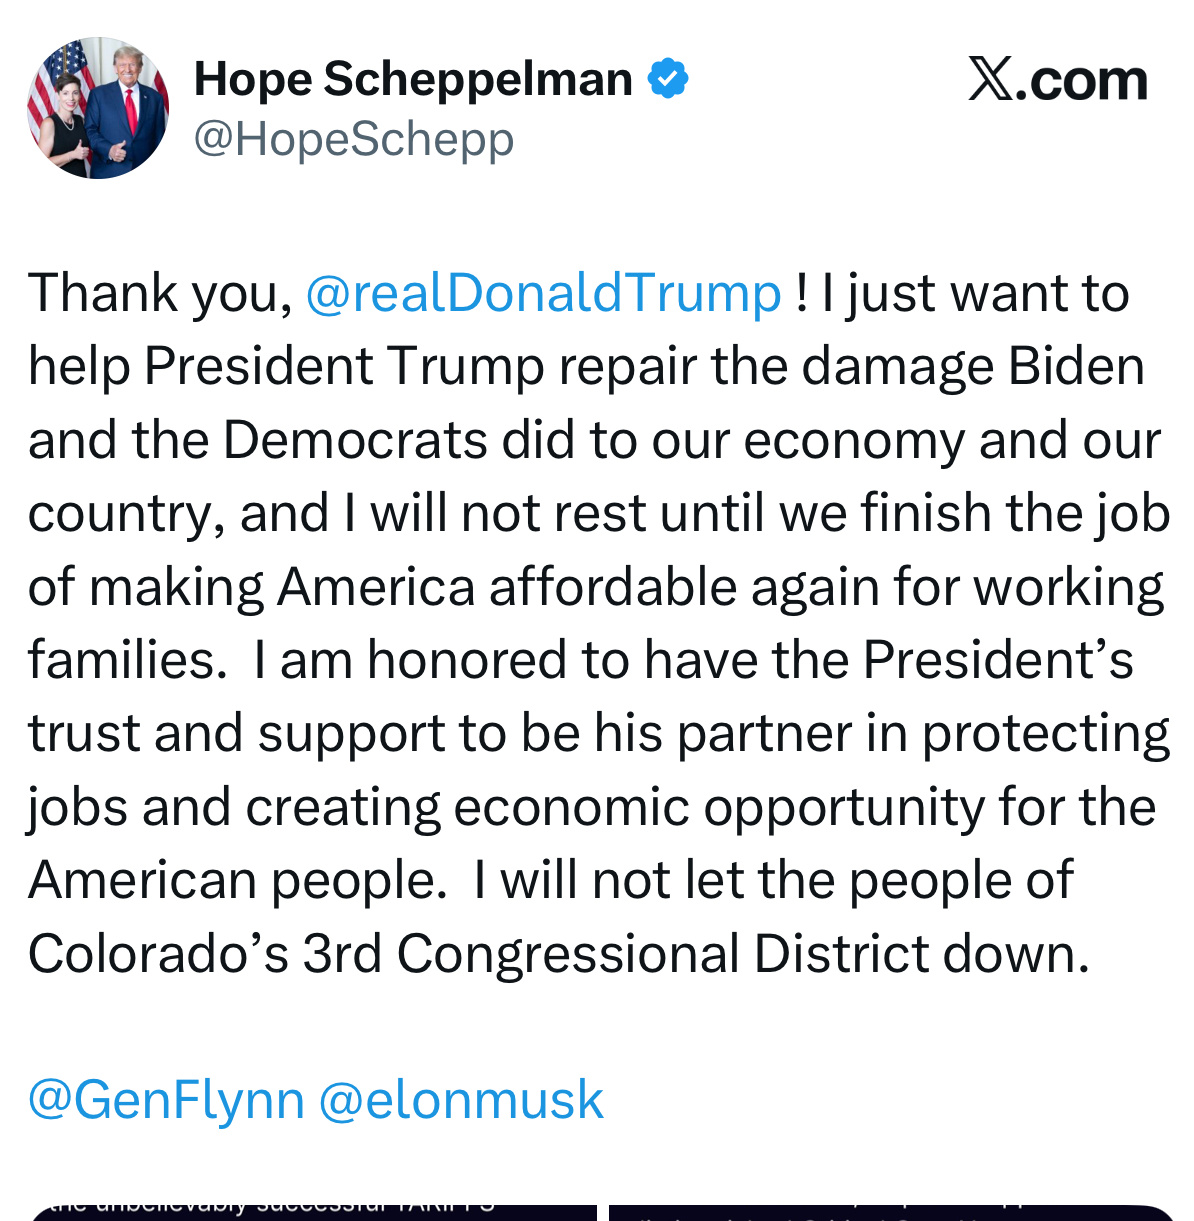The image size is (1194, 1221).
Task: Click the words "American people"
Action: (236, 880)
